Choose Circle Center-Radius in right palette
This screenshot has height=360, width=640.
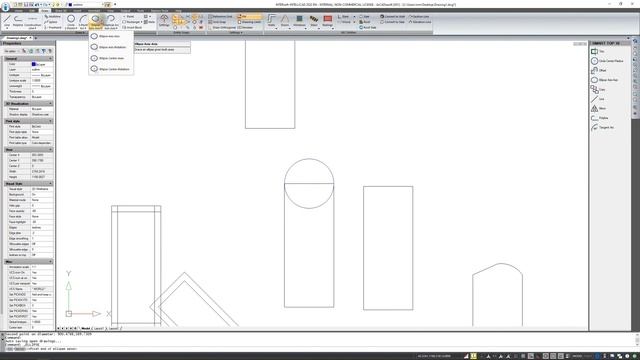pyautogui.click(x=607, y=61)
